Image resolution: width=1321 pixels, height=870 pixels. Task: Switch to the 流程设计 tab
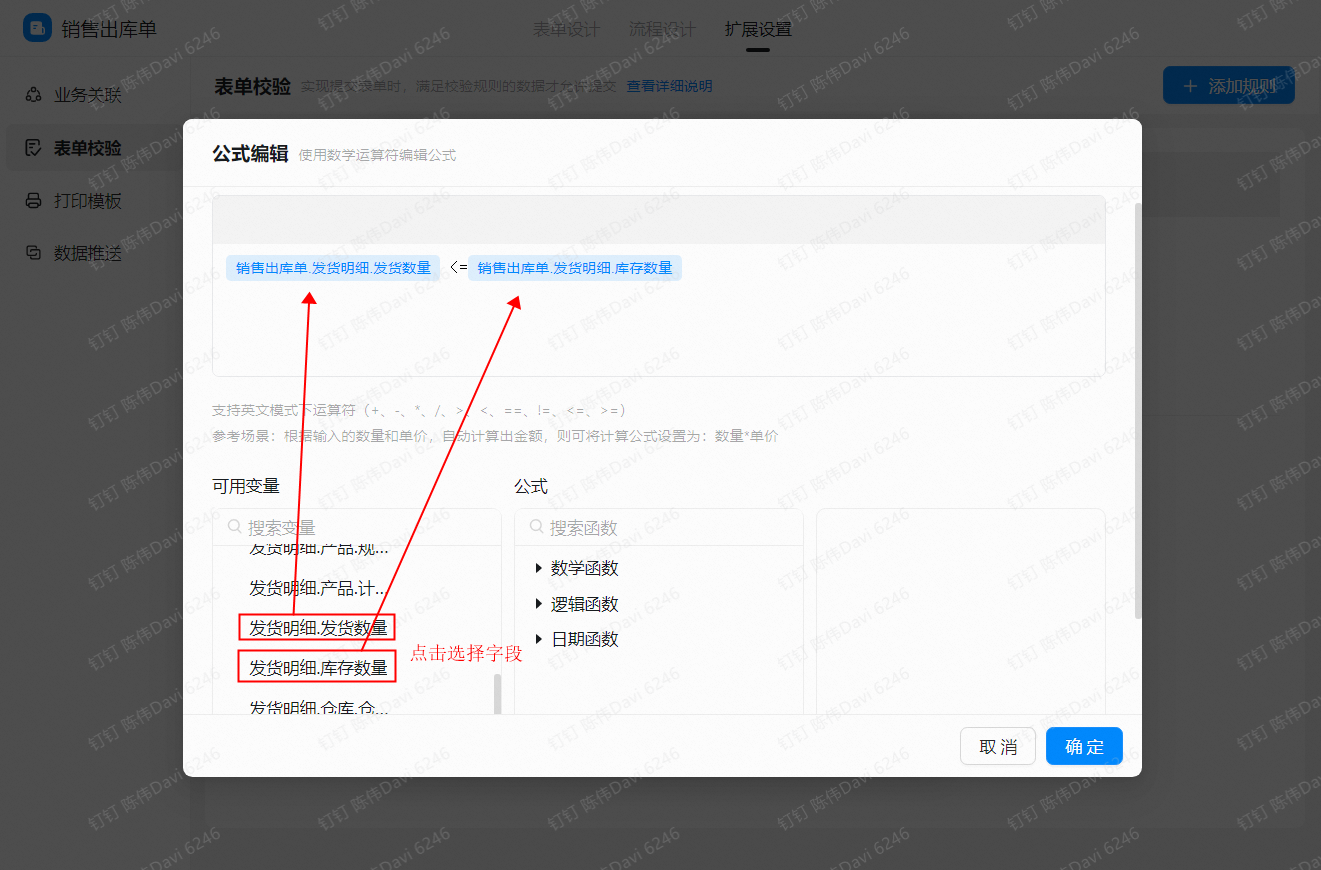pos(662,29)
